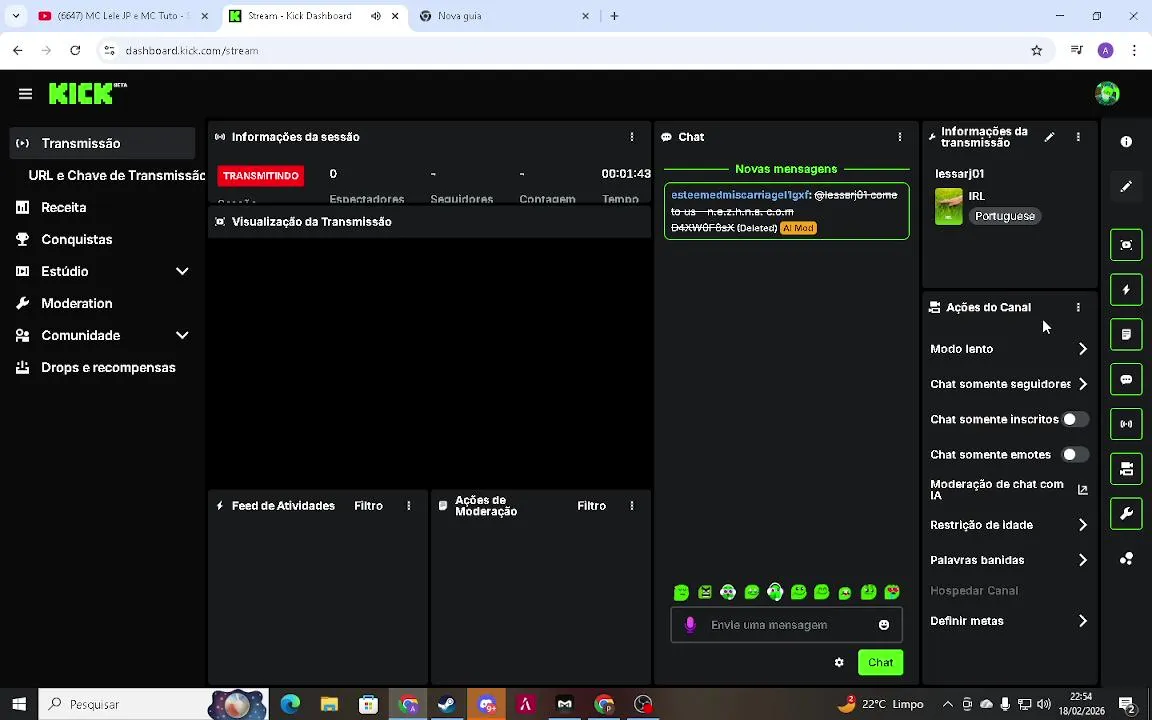Open Steam from the taskbar
Screen dimensions: 1152x720
[x=447, y=704]
